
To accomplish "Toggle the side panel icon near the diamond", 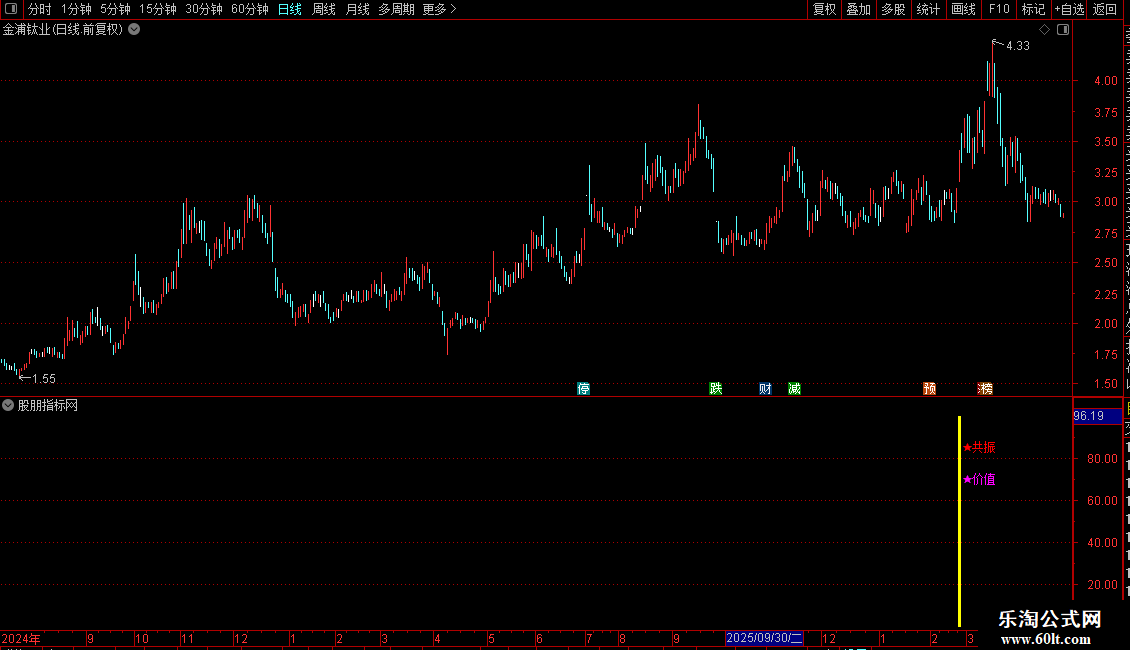I will [x=1063, y=30].
